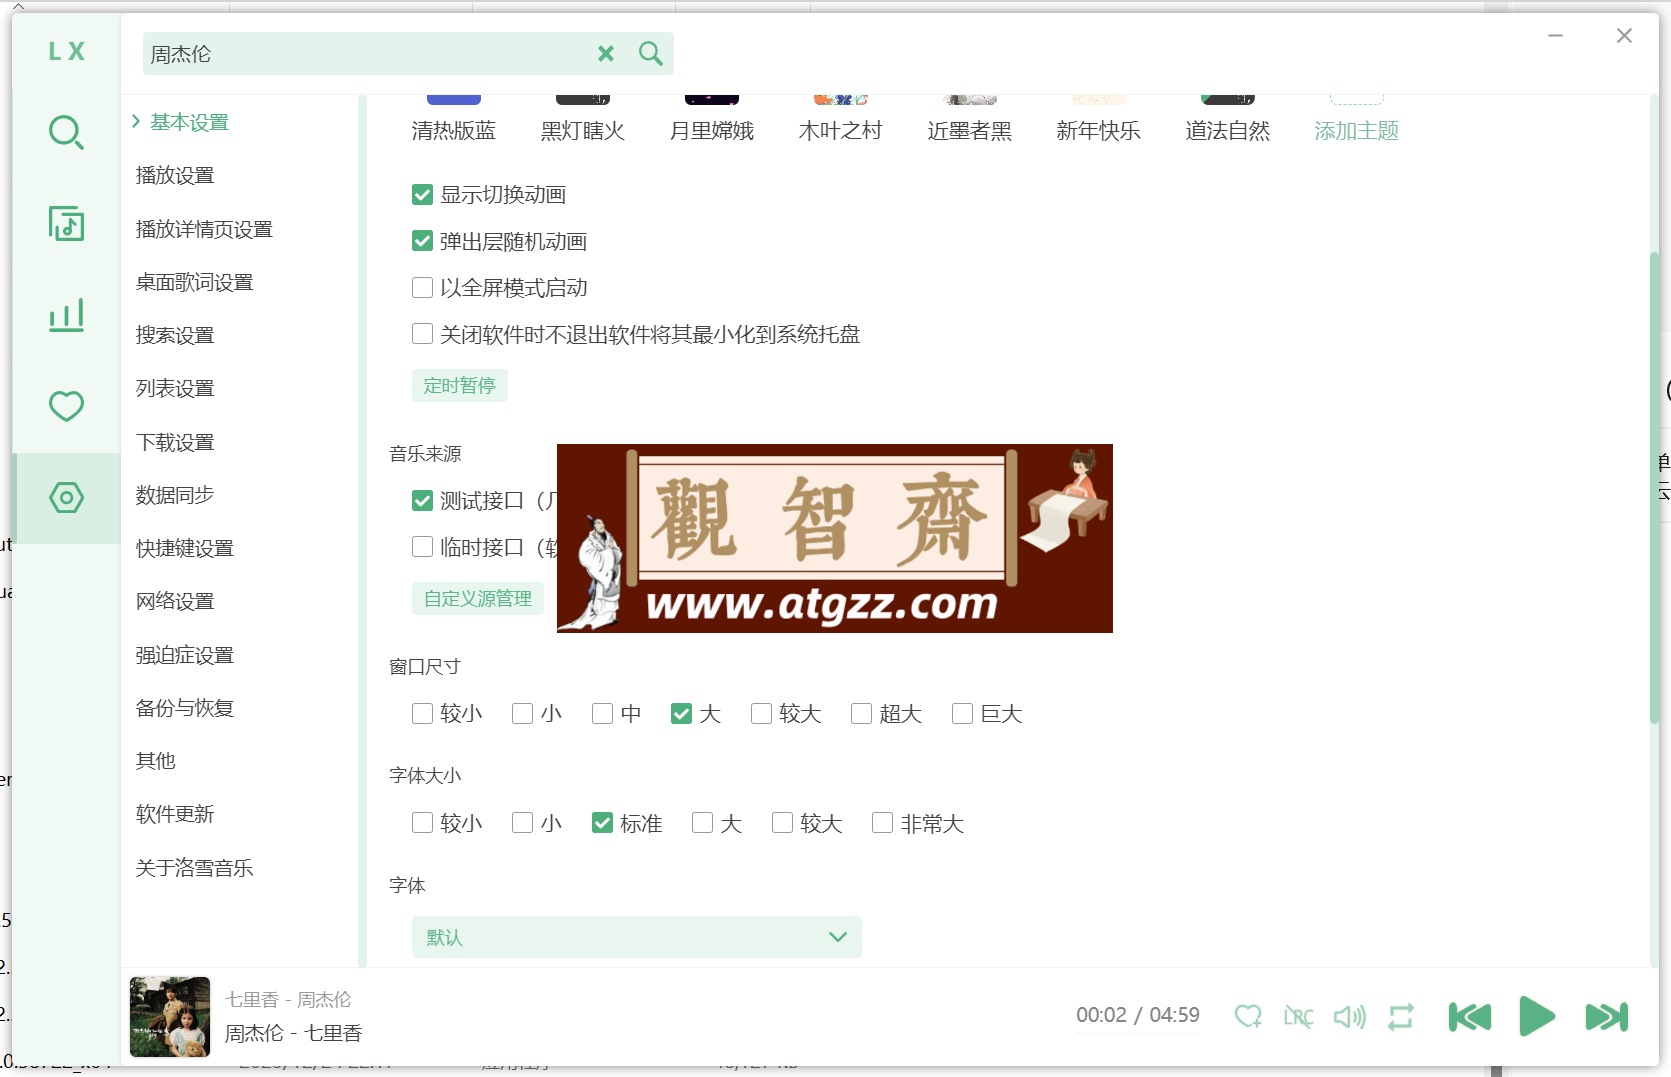
Task: Enable minimize to system tray on close
Action: (x=422, y=334)
